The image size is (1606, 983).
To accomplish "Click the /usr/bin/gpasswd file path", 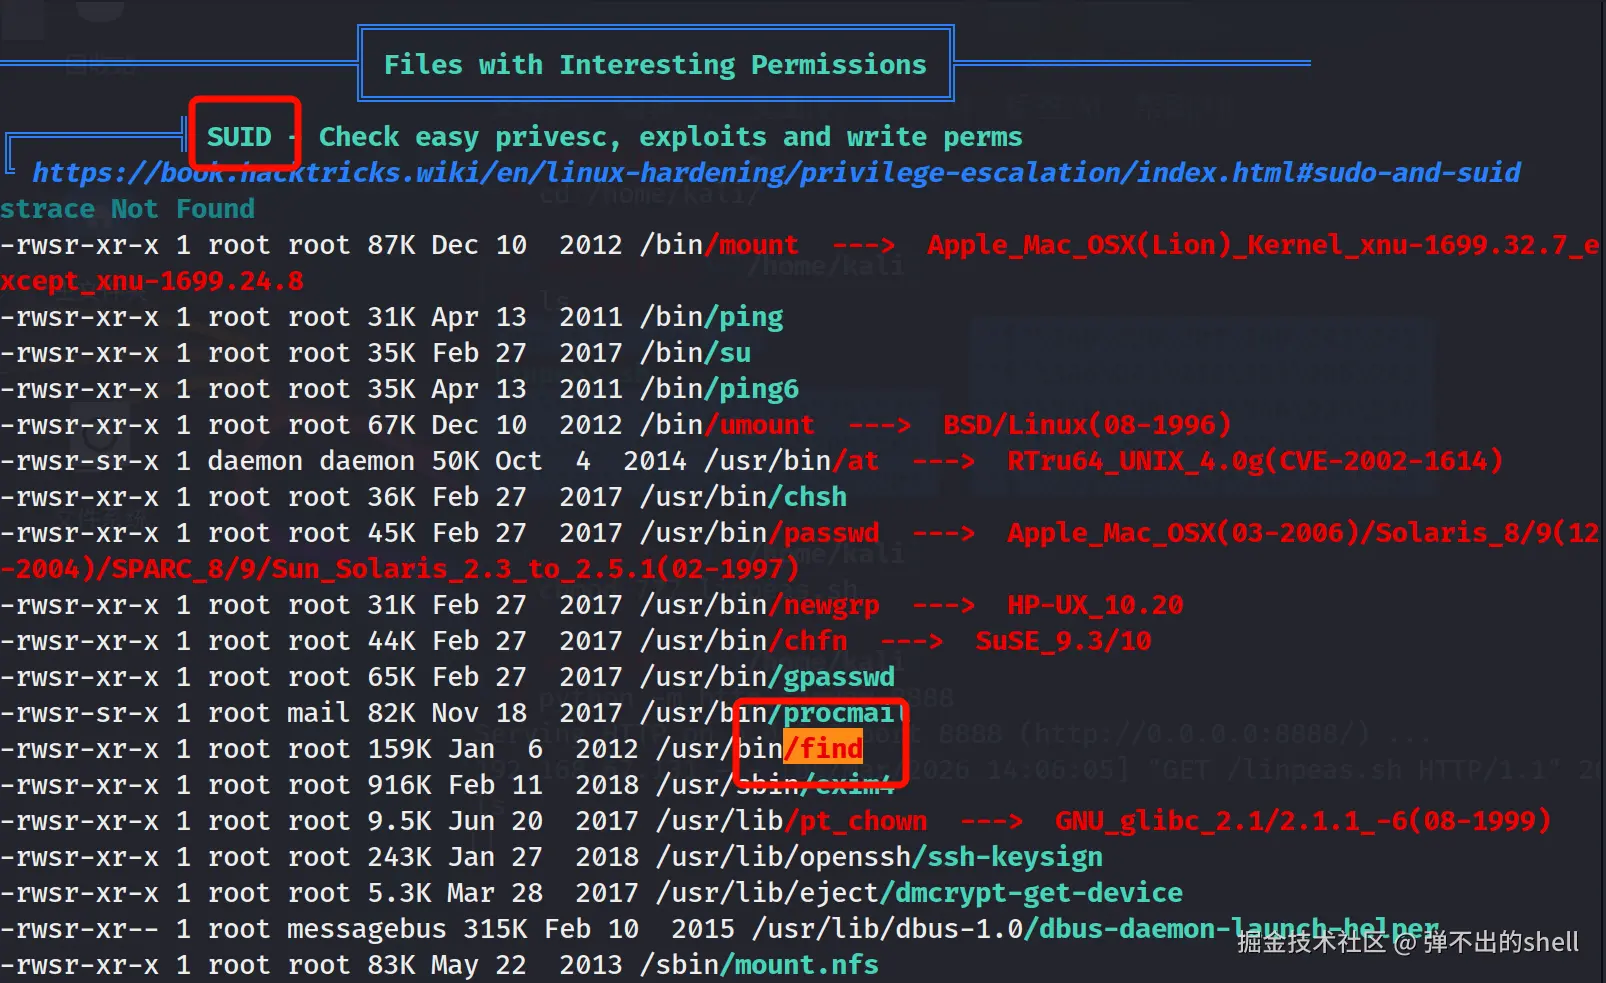I will click(767, 677).
